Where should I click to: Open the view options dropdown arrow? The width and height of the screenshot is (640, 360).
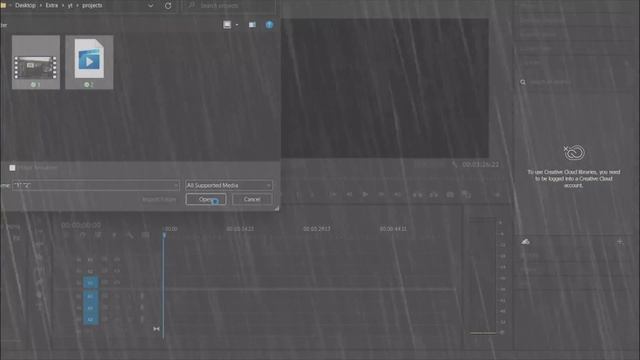tap(237, 25)
